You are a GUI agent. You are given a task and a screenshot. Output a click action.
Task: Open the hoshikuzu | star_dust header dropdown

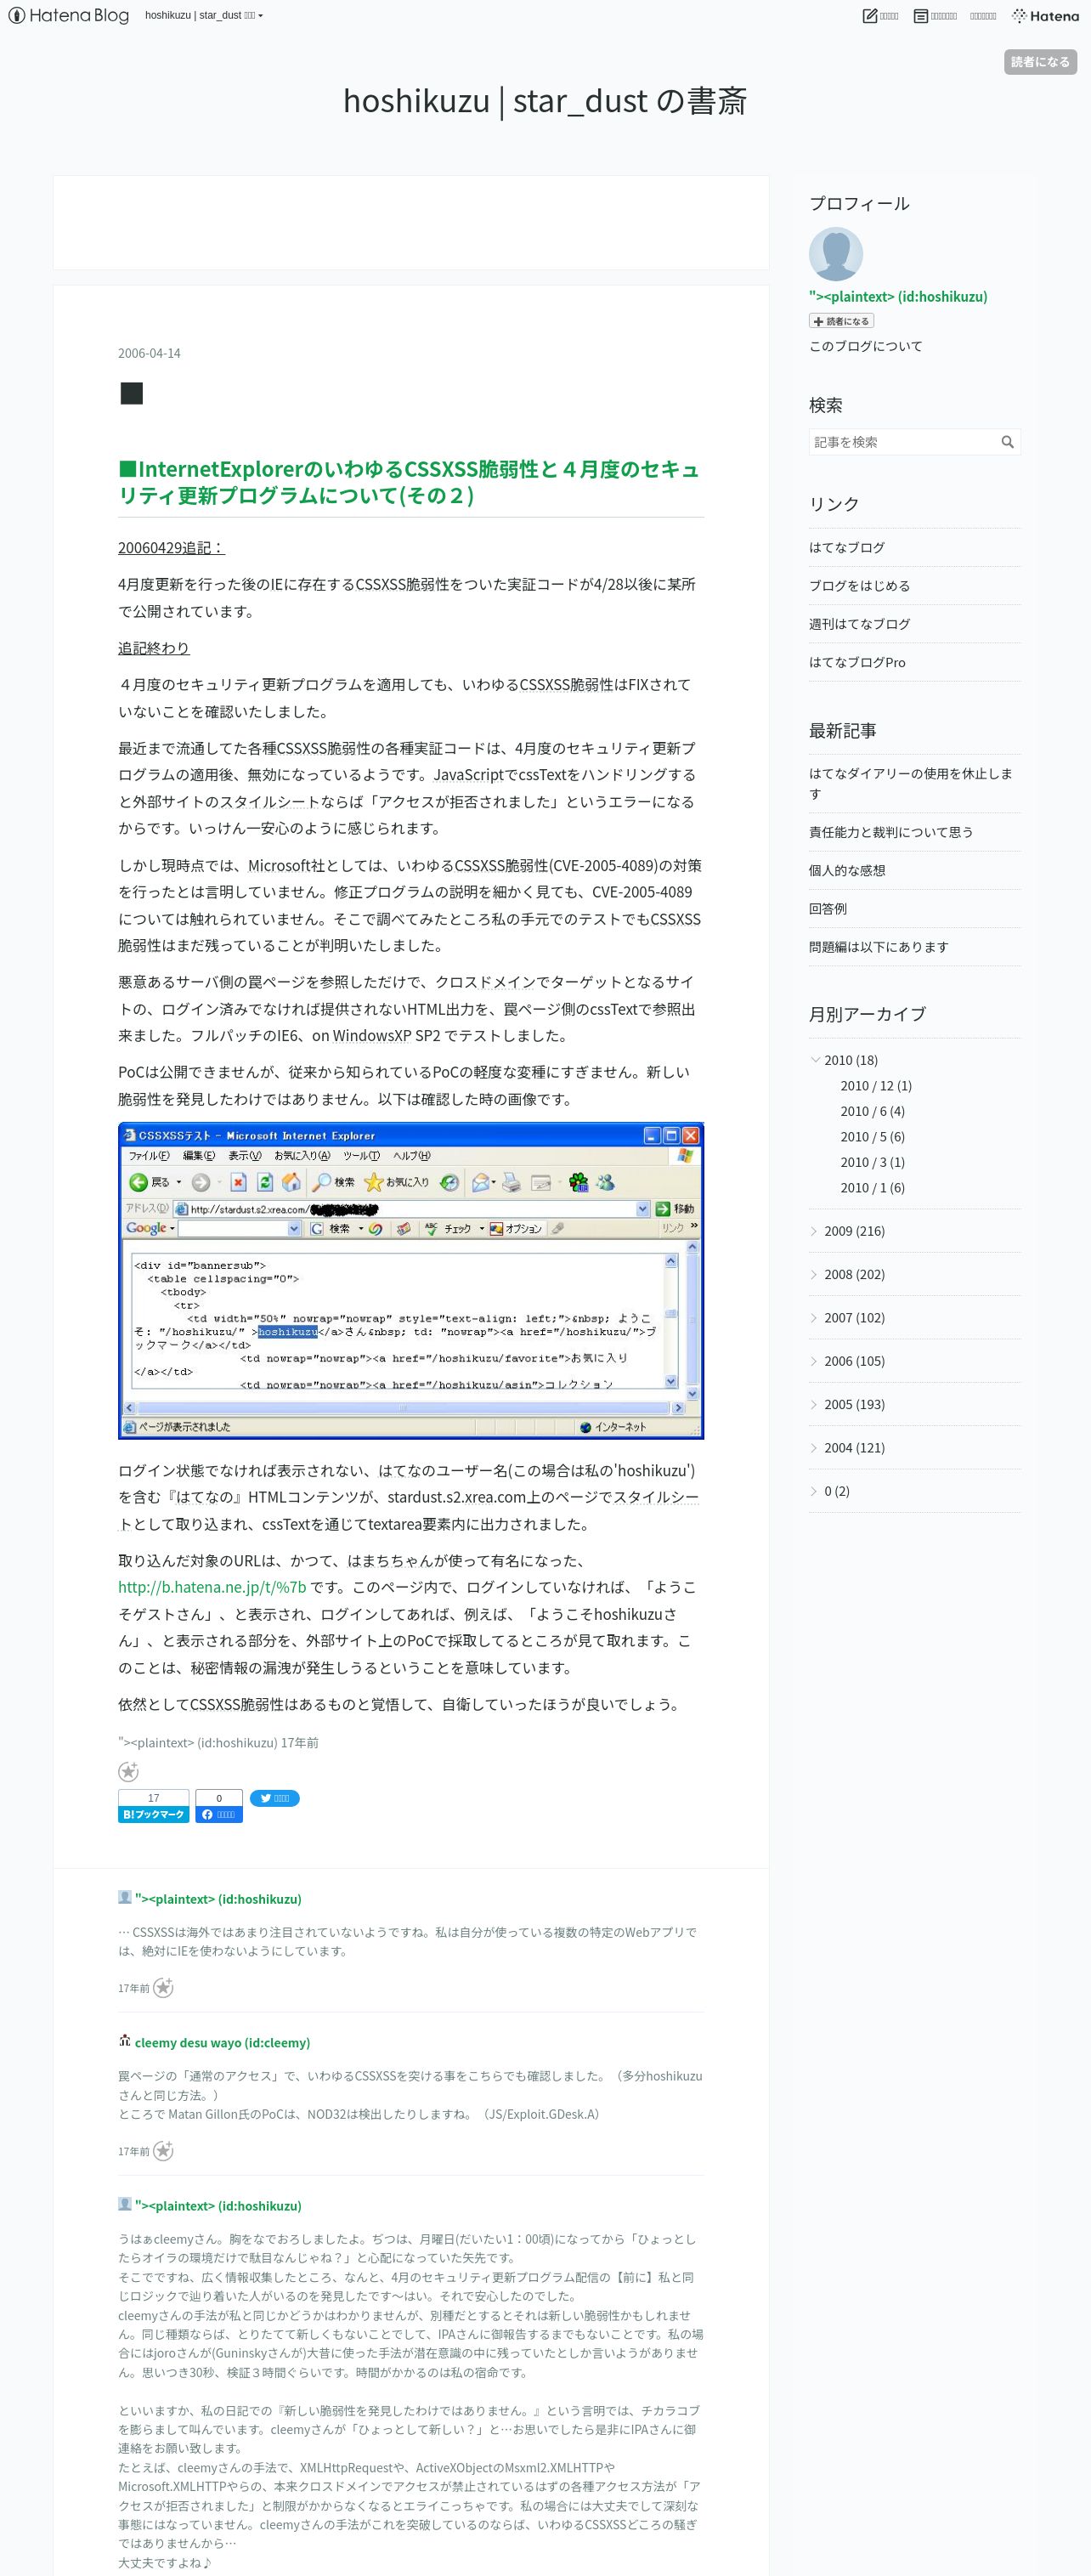pos(204,16)
